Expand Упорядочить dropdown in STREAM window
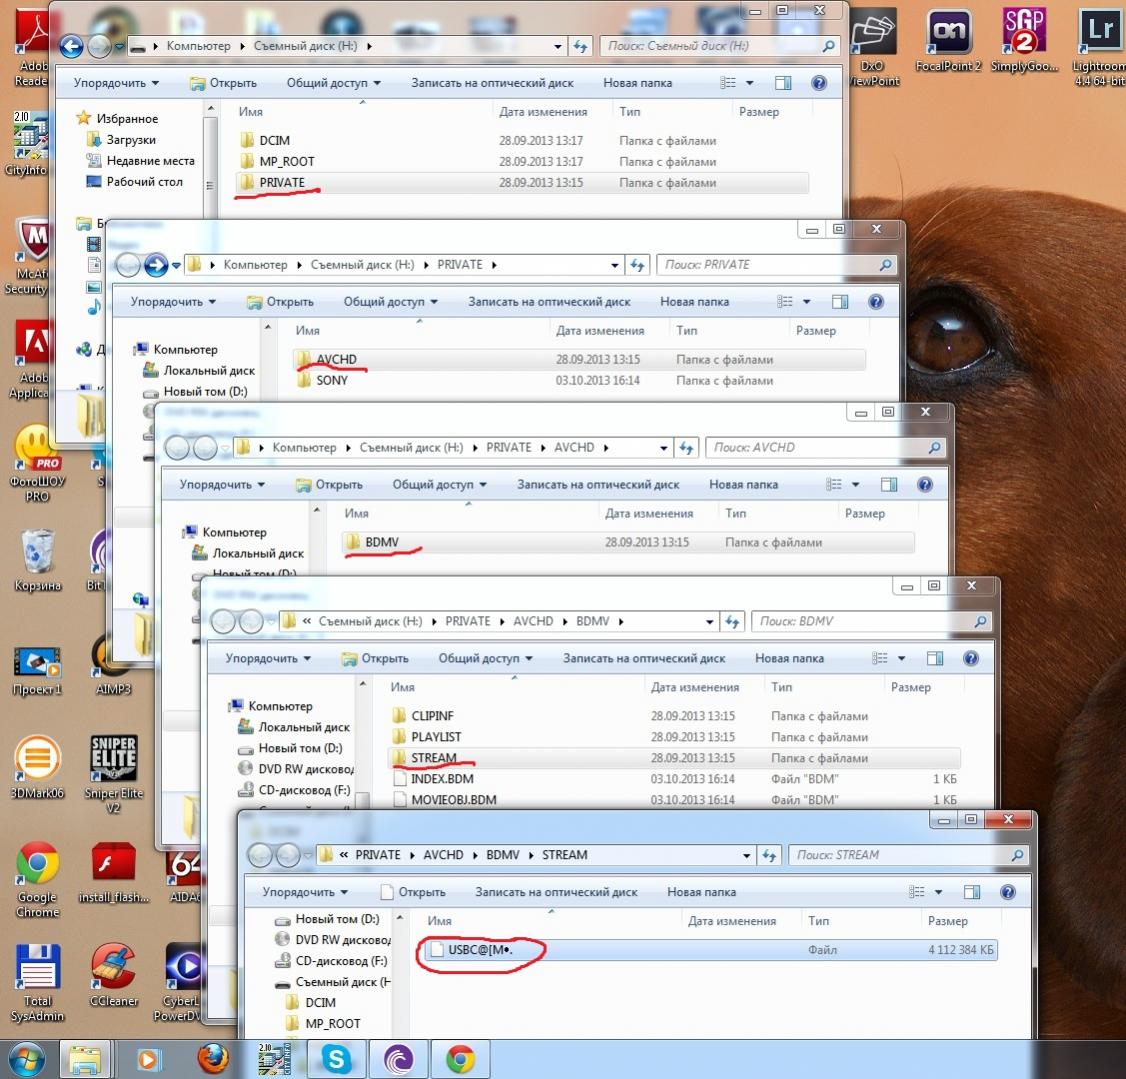Screen dimensions: 1126x1079 coord(305,892)
